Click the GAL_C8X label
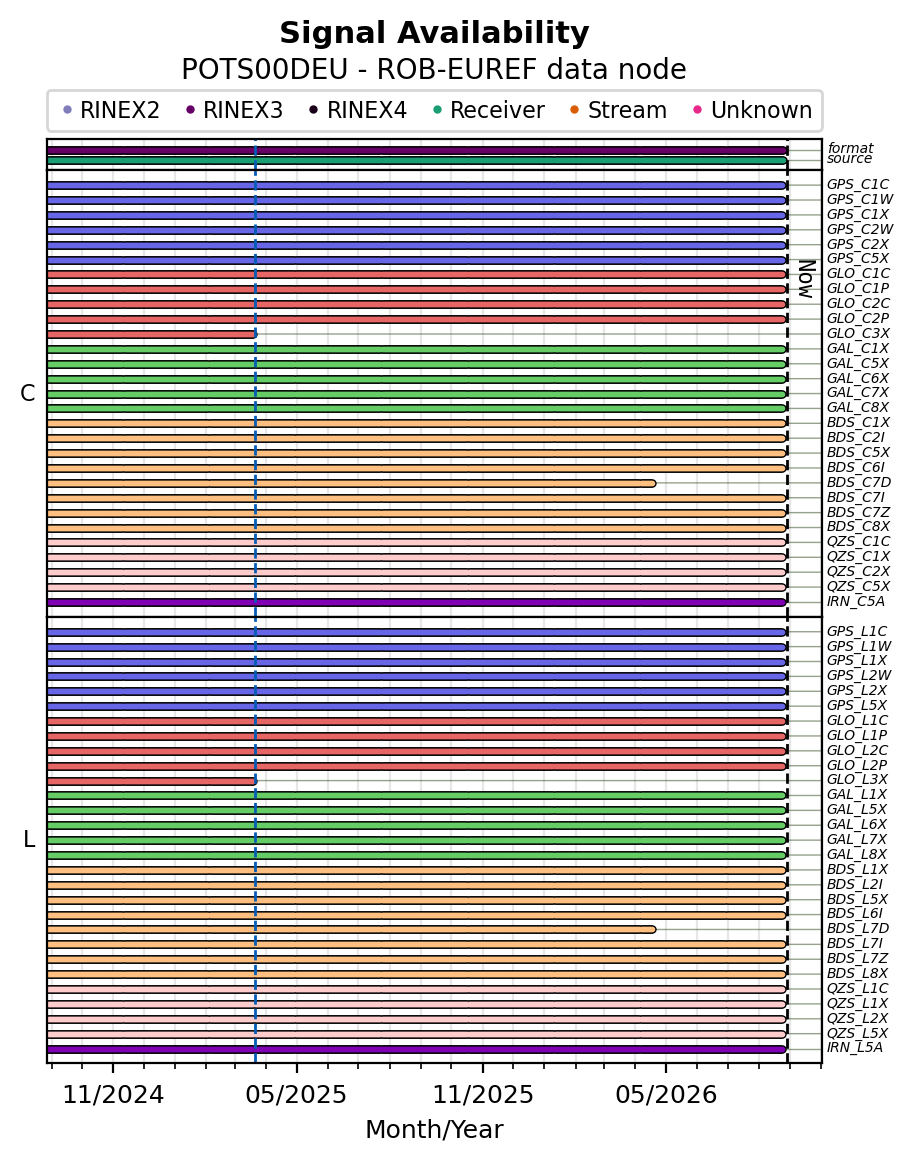 (858, 408)
